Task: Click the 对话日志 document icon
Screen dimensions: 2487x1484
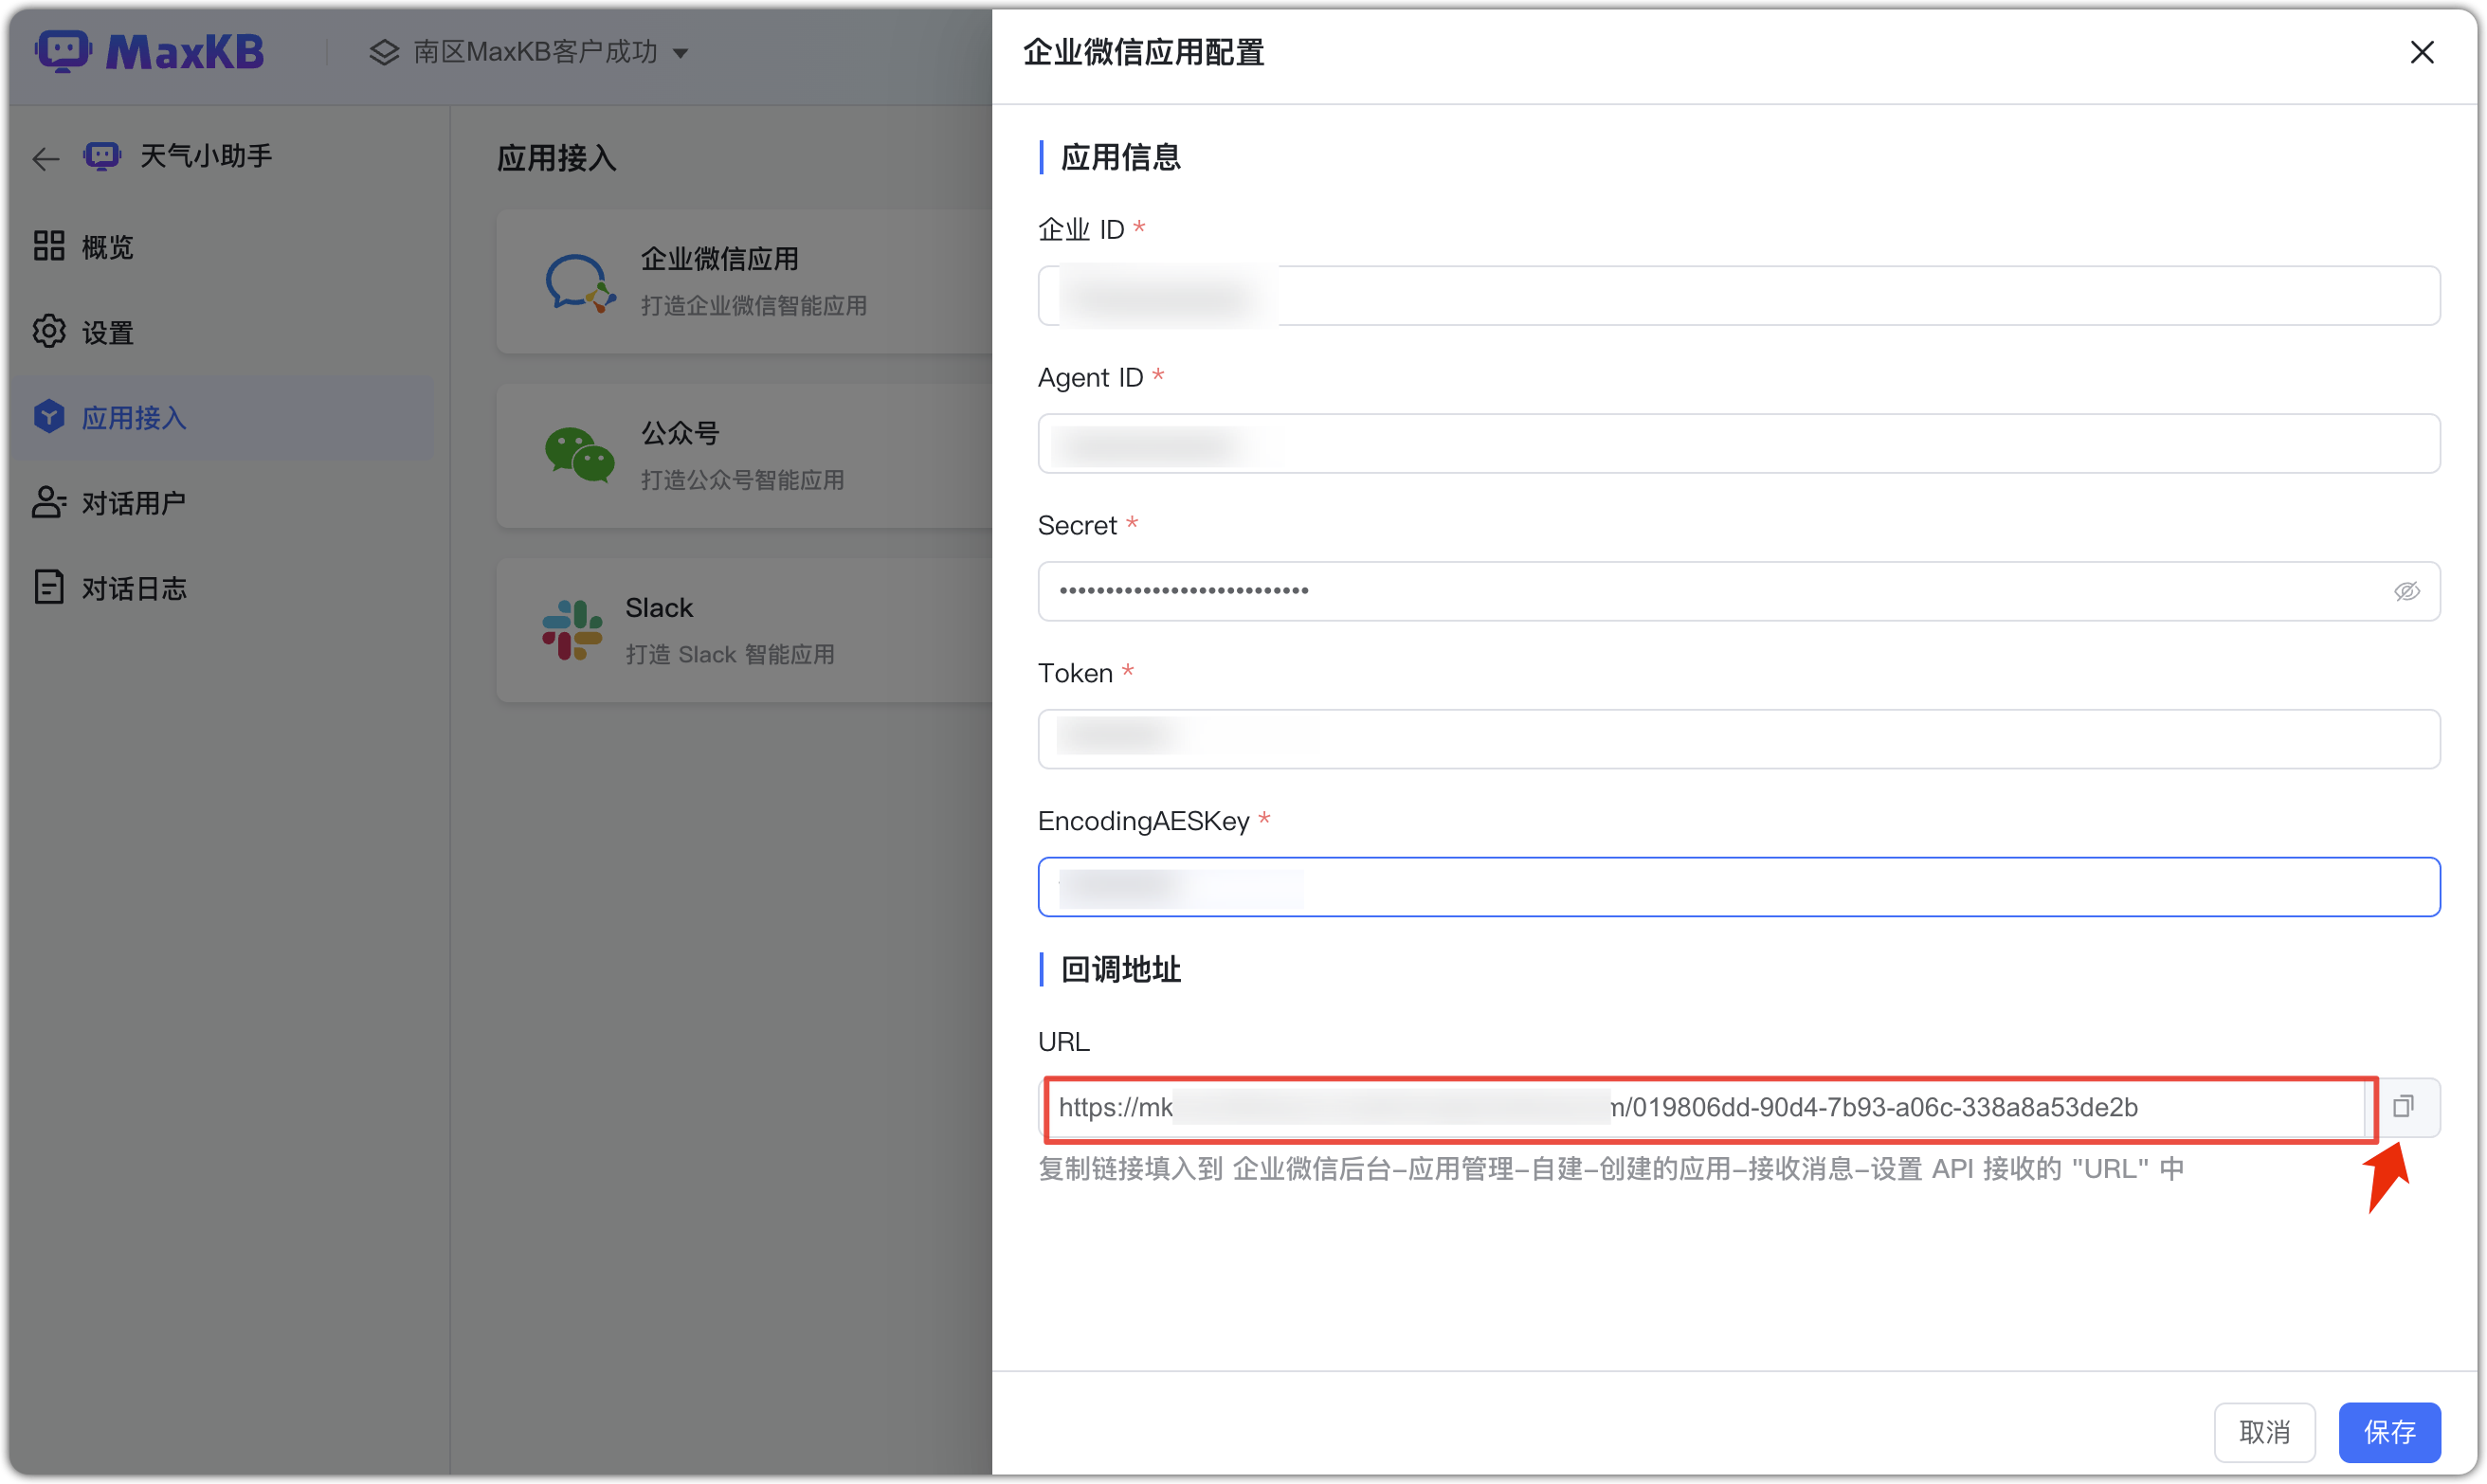Action: coord(49,587)
